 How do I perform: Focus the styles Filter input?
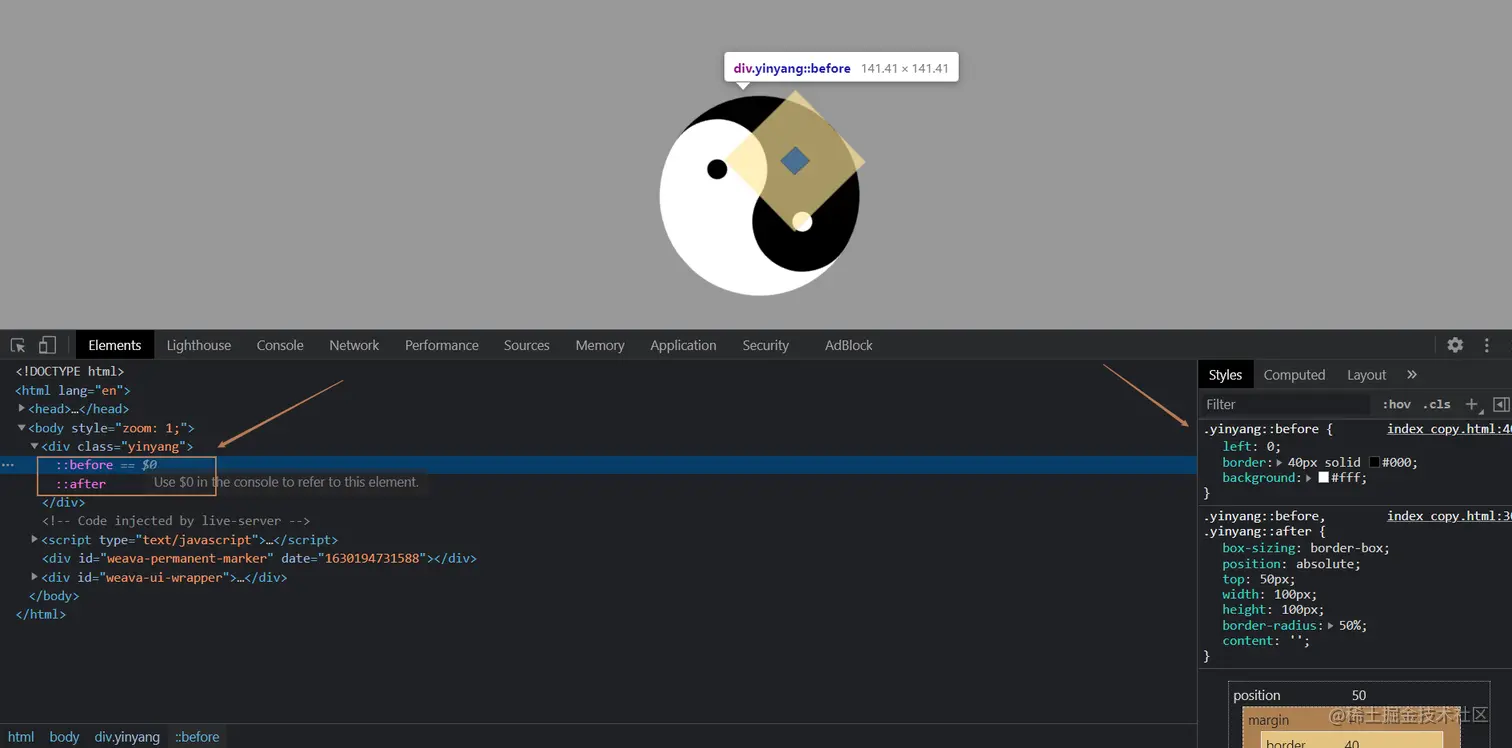(x=1284, y=404)
